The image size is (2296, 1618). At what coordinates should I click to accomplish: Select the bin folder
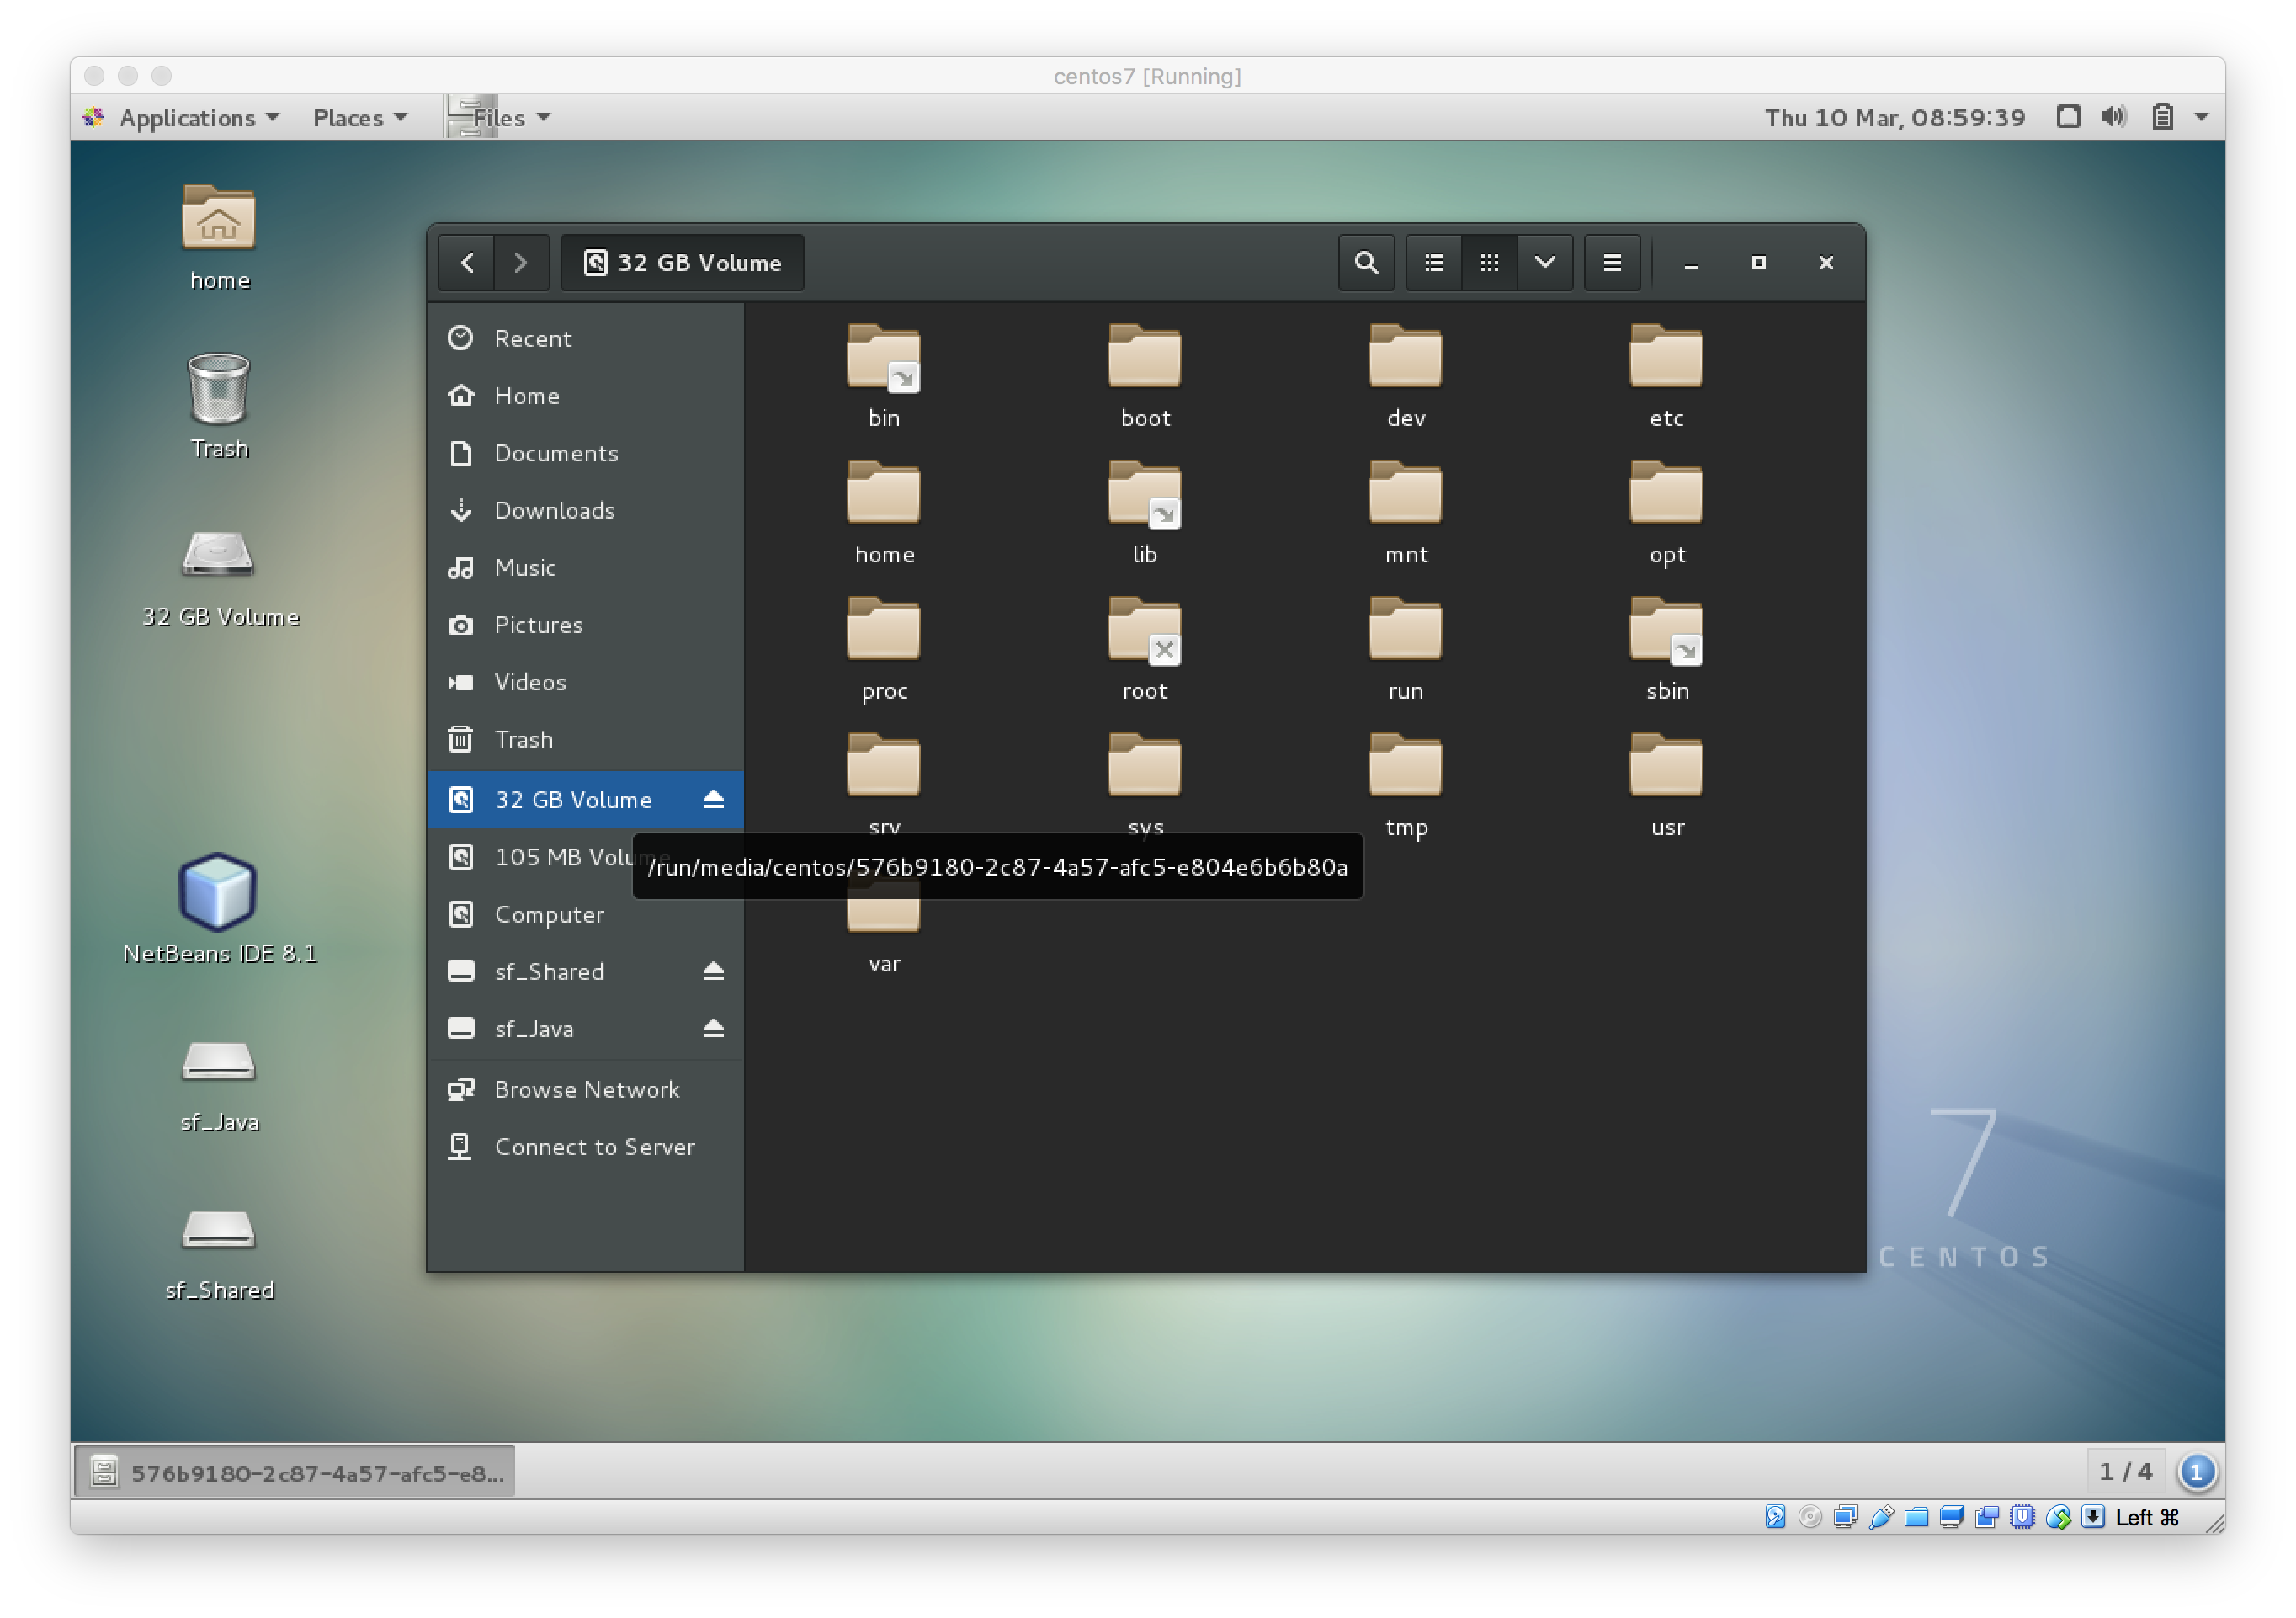point(884,376)
